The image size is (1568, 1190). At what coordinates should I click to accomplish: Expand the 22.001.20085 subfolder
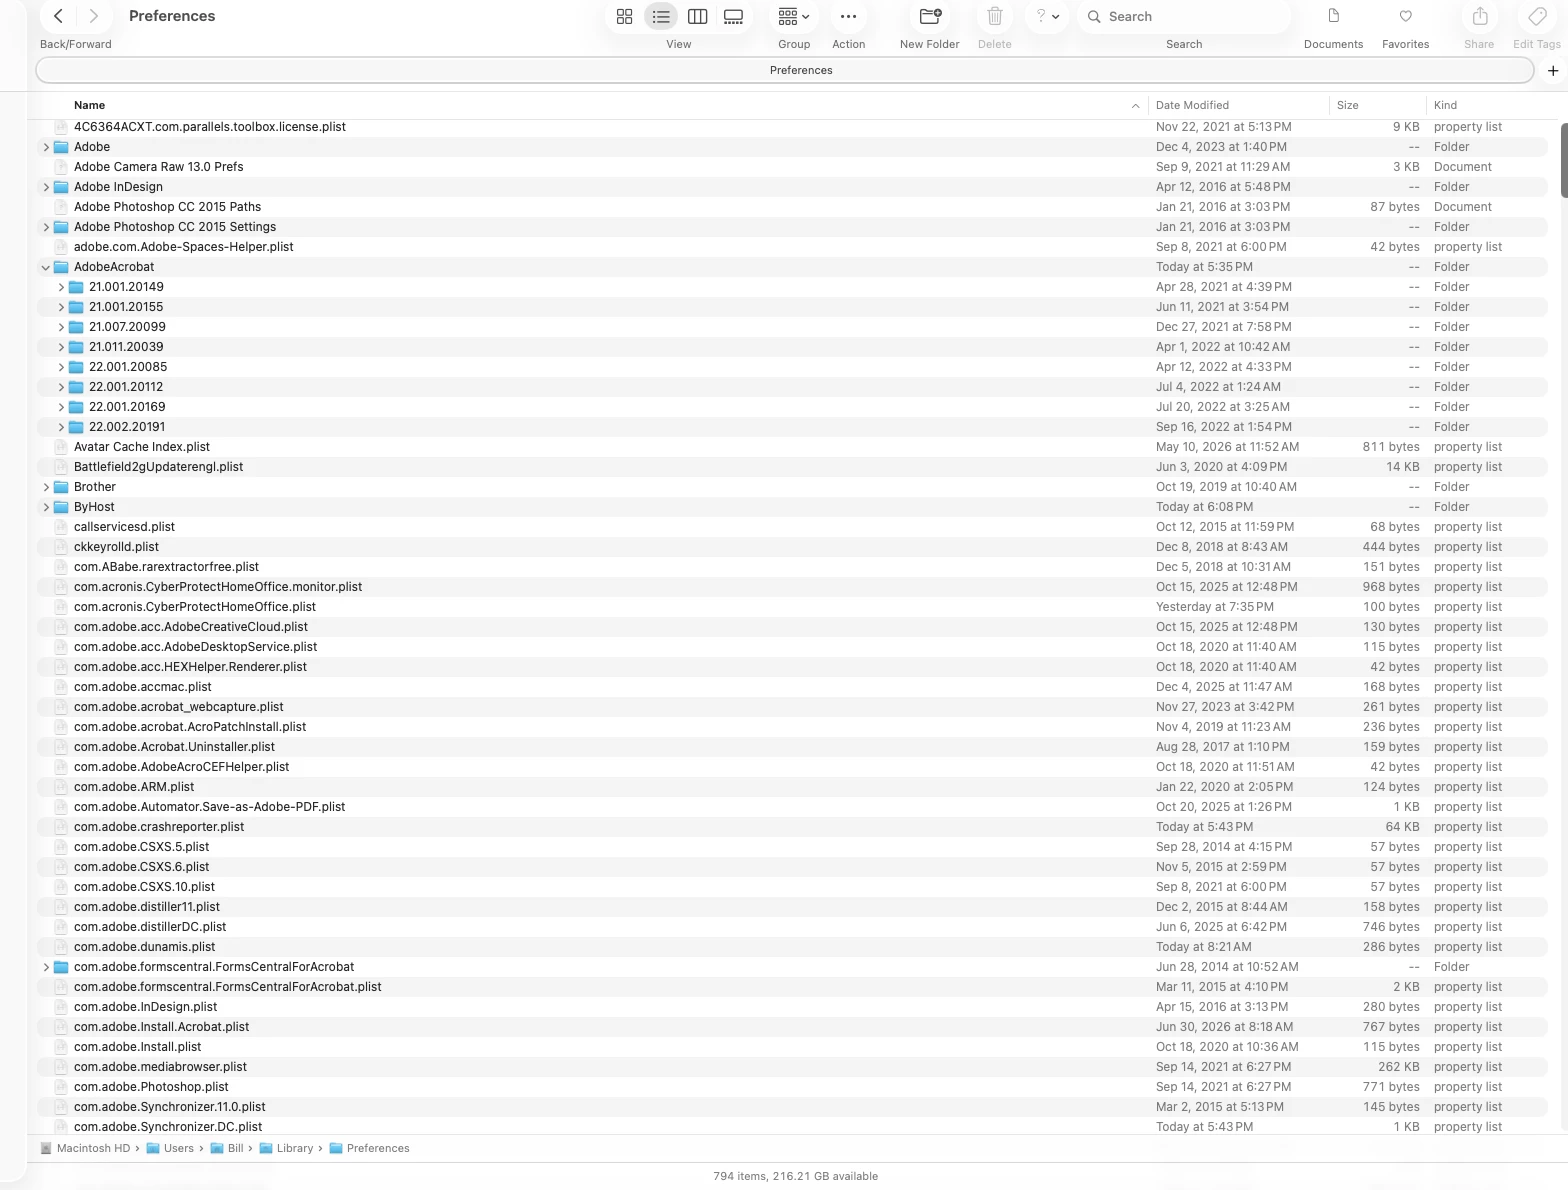click(x=61, y=367)
